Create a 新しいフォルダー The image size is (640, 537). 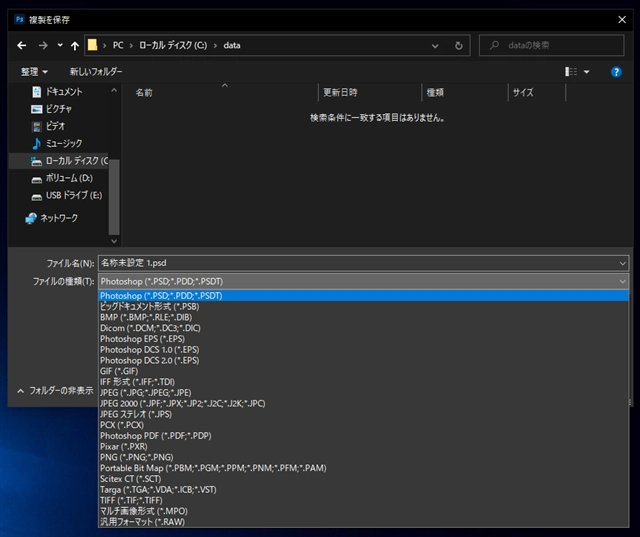(x=96, y=72)
